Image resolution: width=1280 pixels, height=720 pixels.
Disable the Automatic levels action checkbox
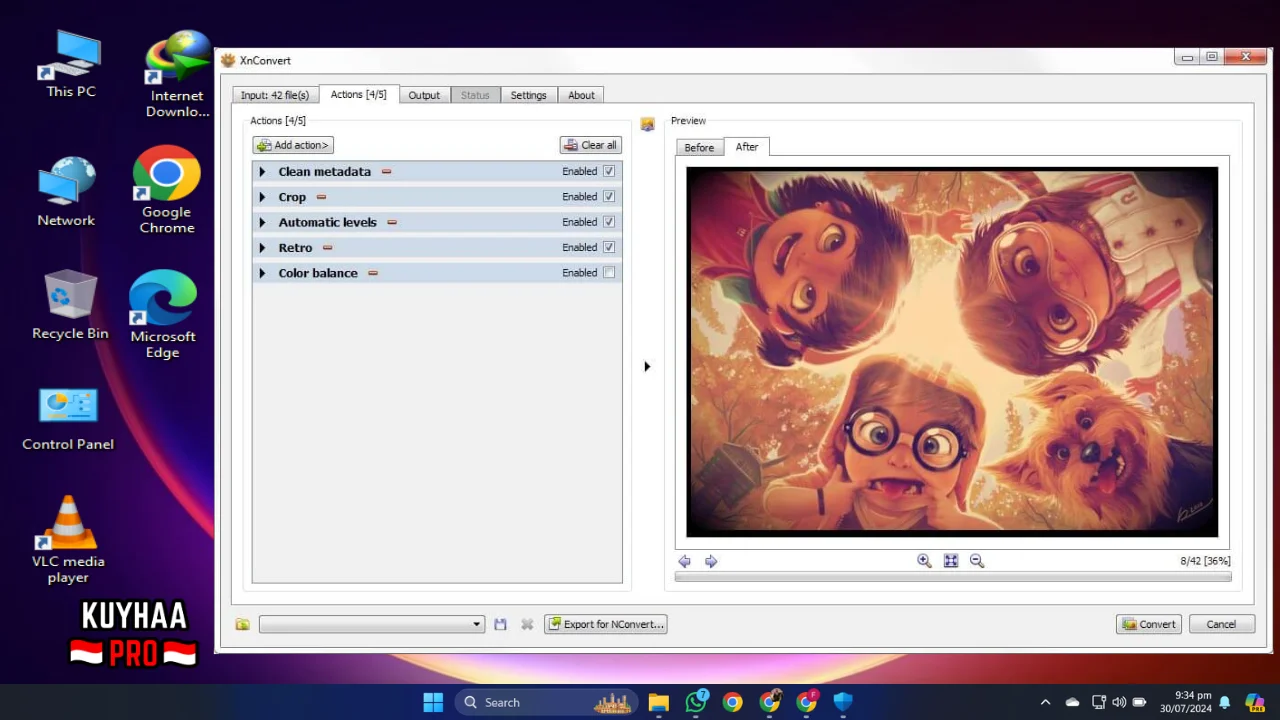click(609, 222)
